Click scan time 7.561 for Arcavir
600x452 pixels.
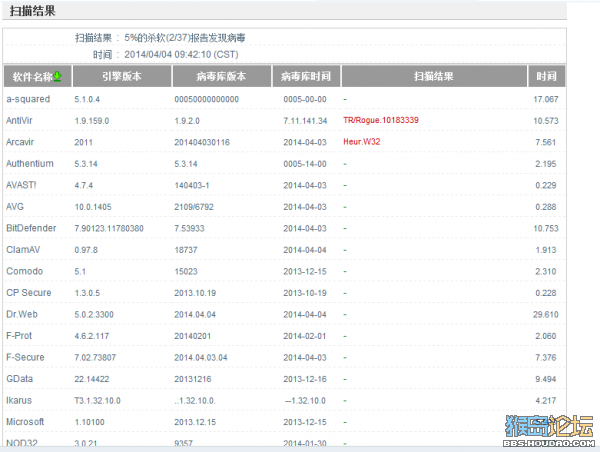pyautogui.click(x=546, y=142)
